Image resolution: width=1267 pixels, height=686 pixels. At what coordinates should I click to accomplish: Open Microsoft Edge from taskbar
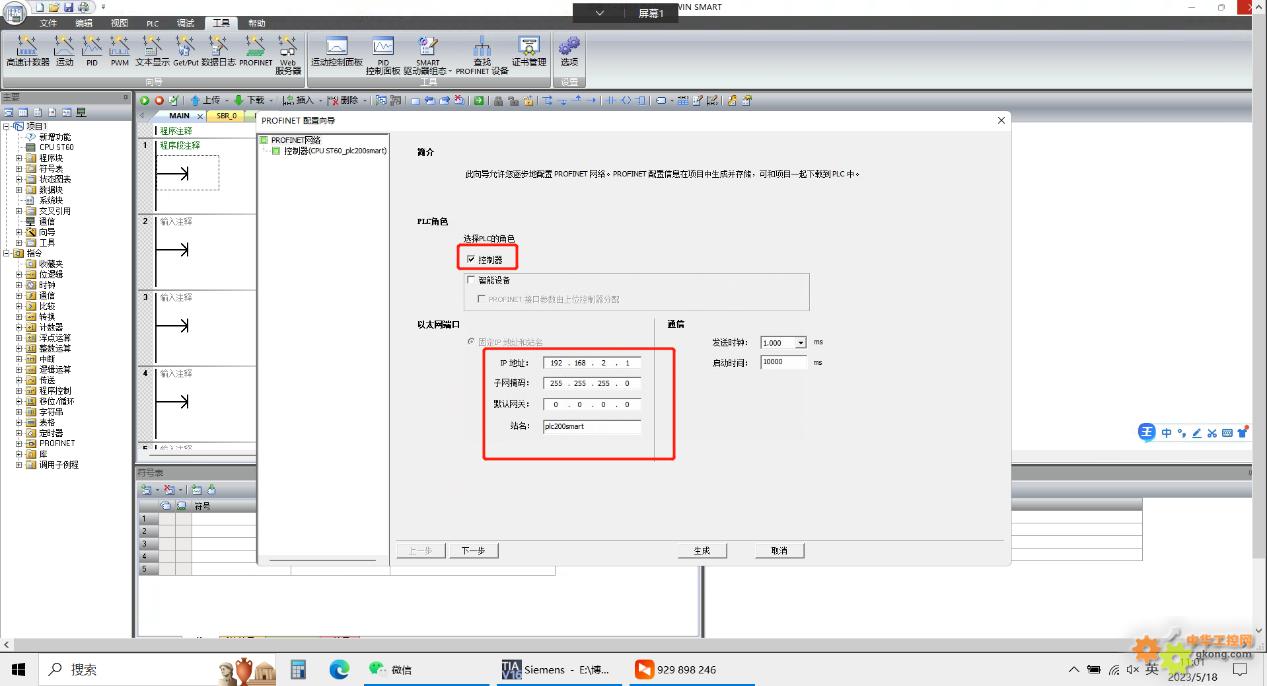339,670
